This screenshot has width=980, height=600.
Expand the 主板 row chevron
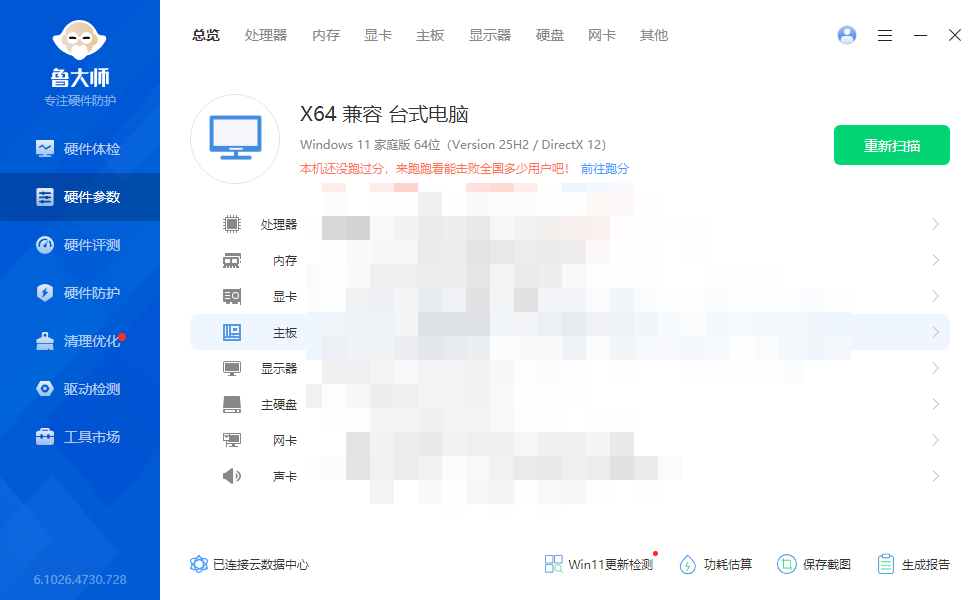tap(936, 332)
